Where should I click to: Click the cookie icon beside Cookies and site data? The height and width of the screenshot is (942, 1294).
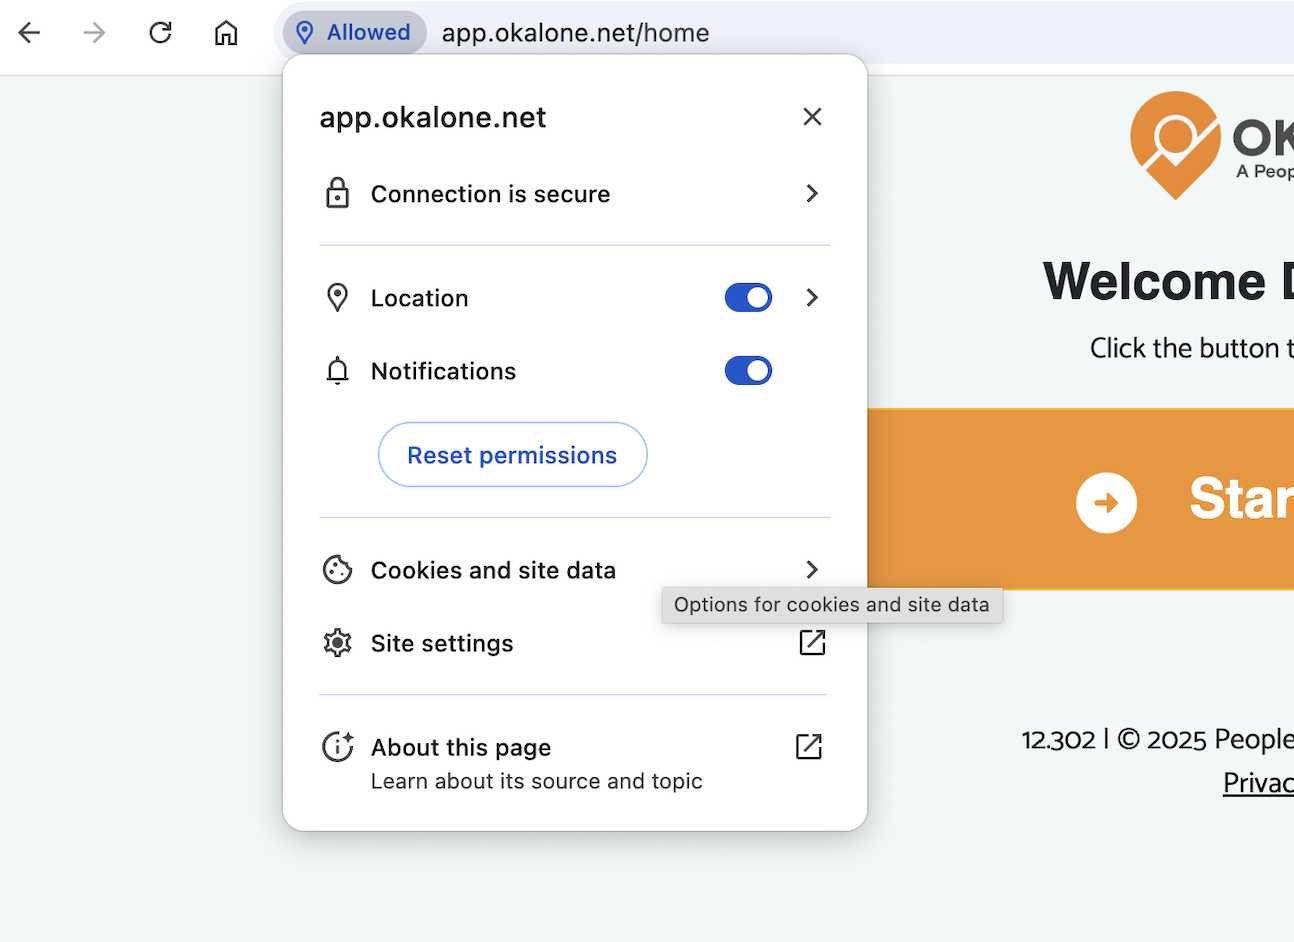pos(337,570)
